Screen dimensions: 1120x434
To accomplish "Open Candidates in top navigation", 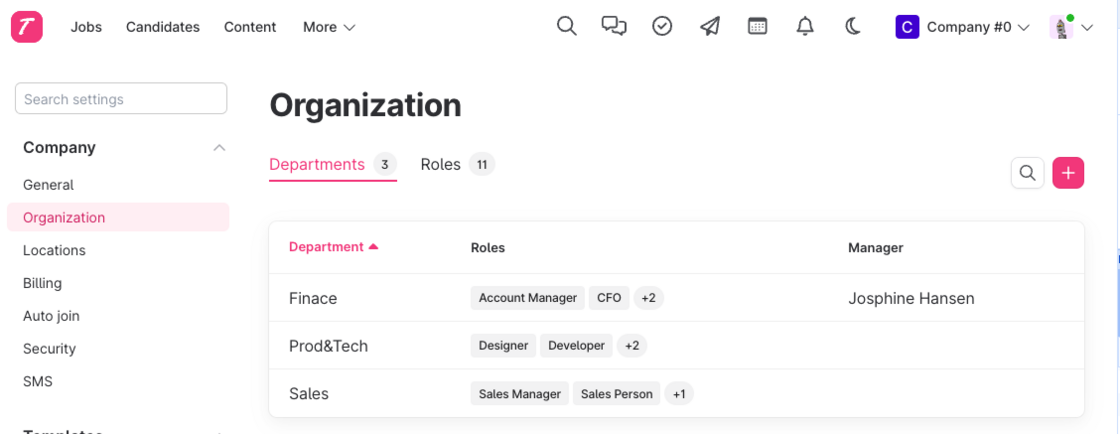I will point(163,27).
